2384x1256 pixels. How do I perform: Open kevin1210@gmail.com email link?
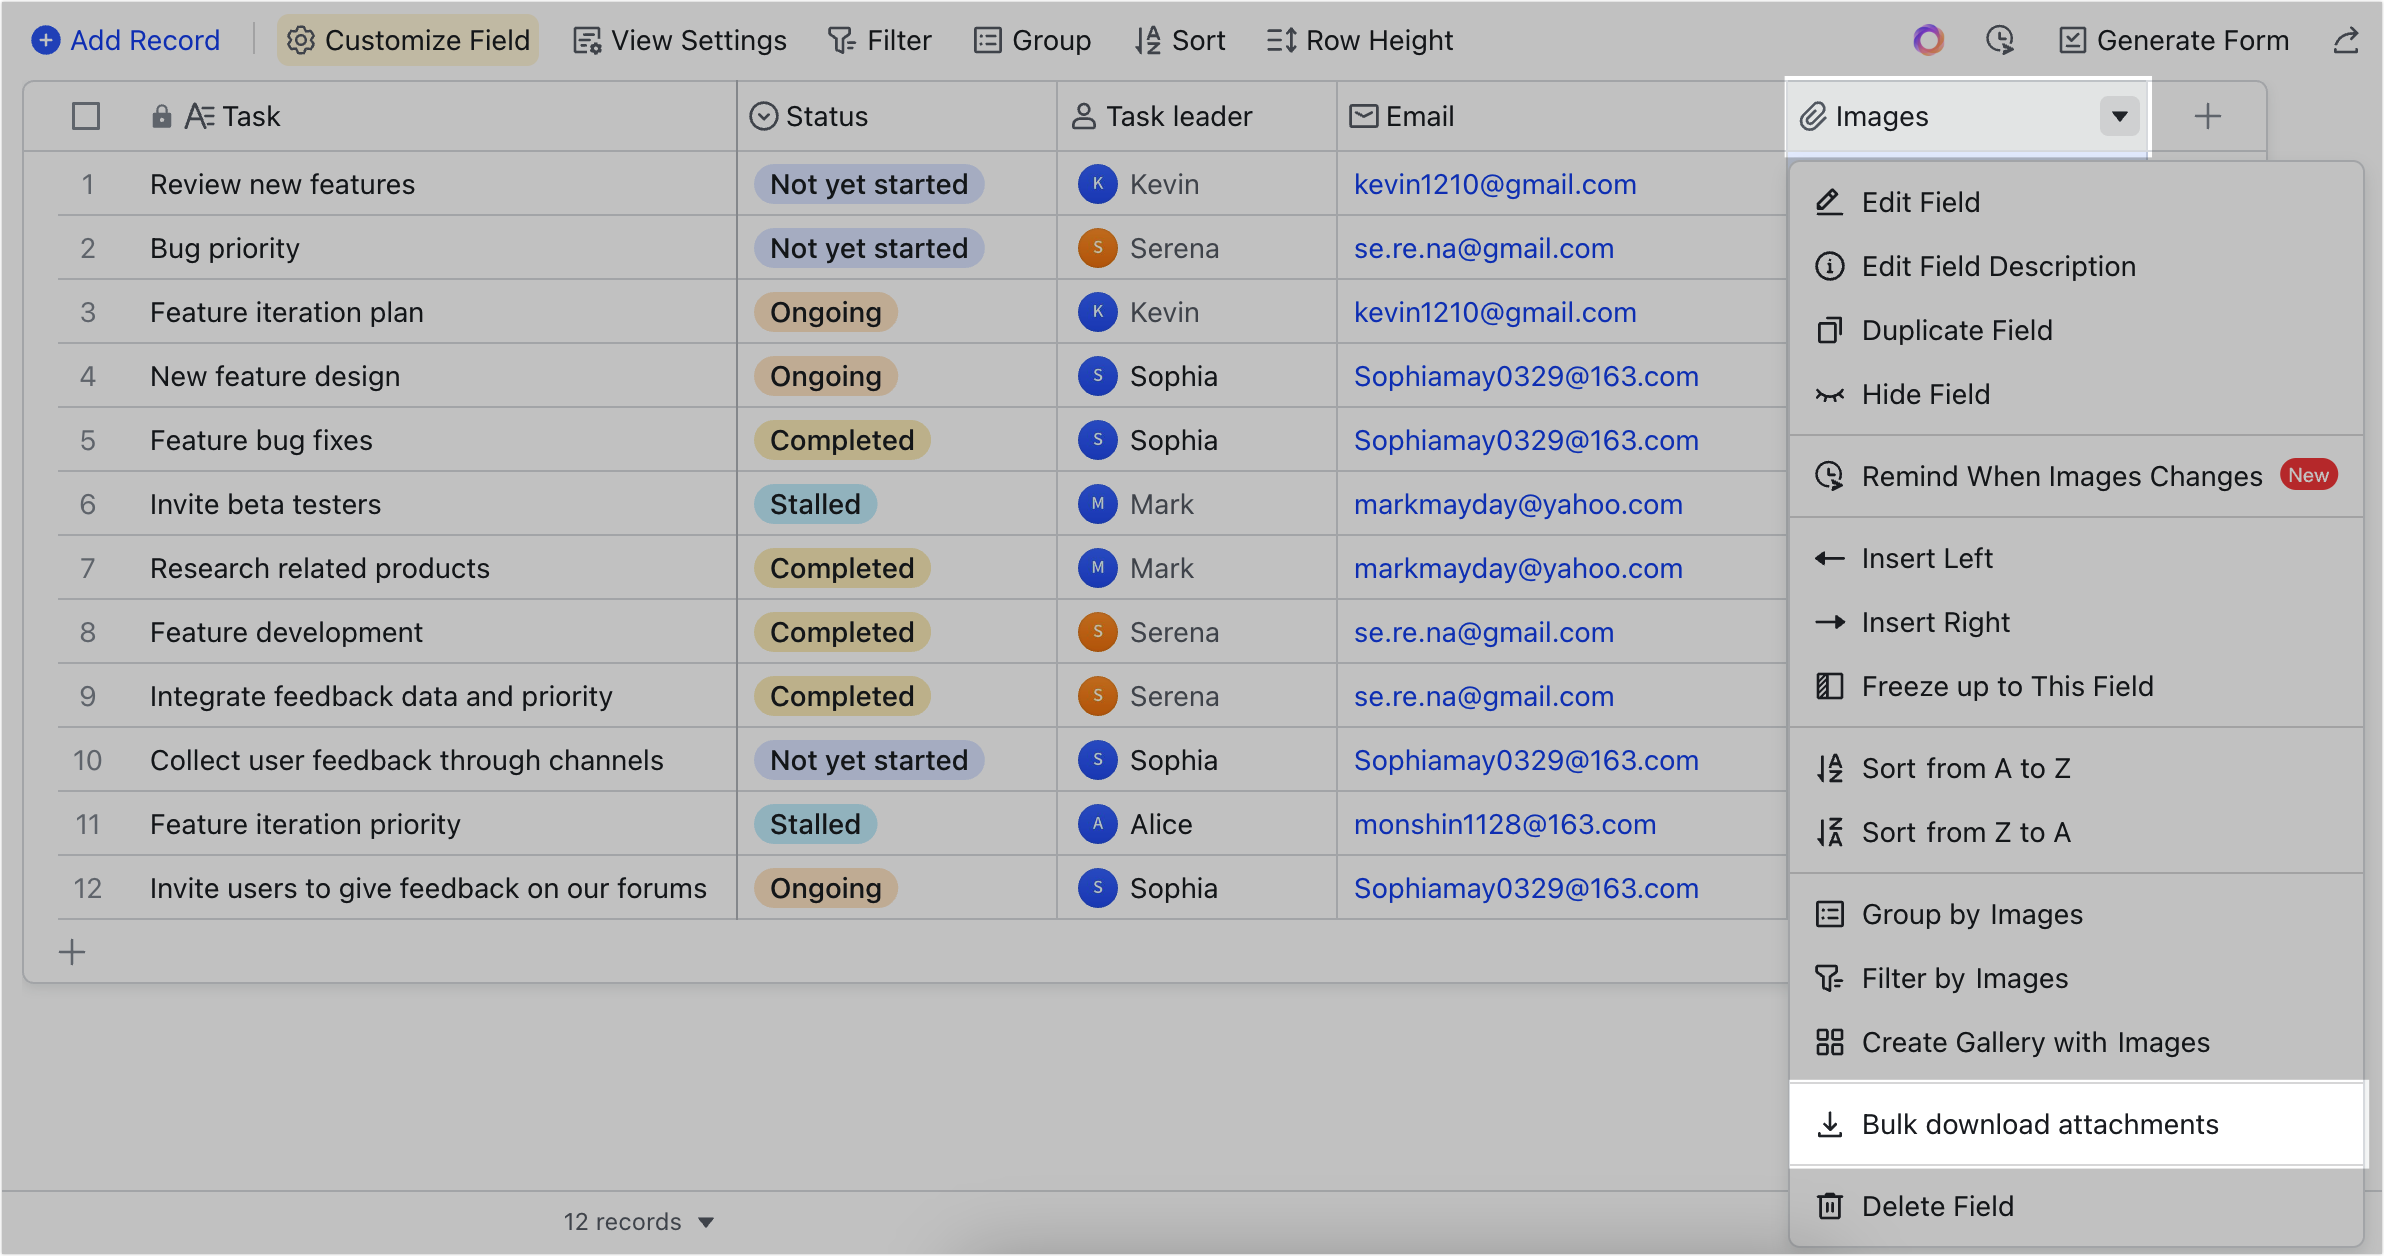pos(1496,184)
